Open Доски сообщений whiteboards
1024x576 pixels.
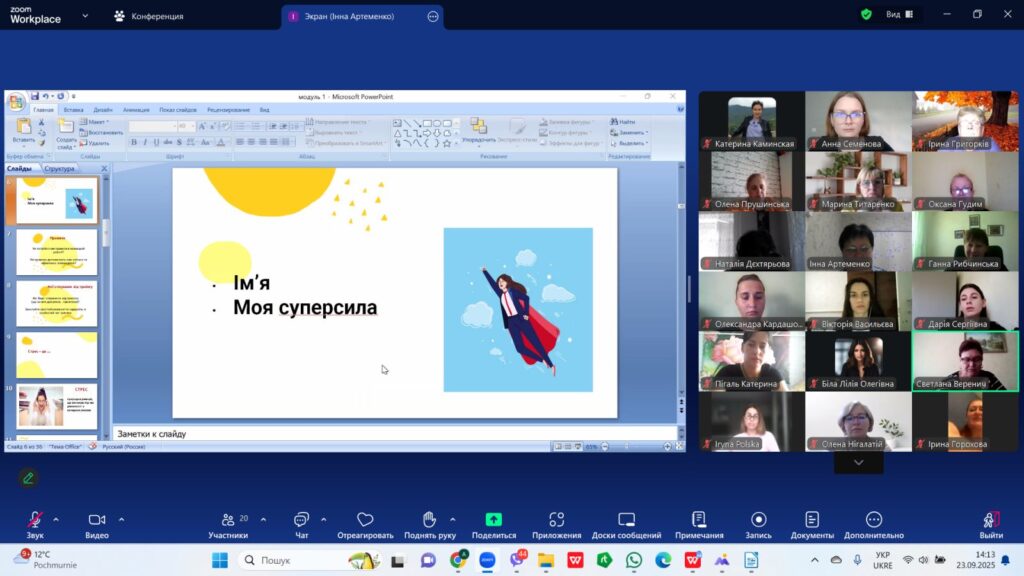point(626,520)
